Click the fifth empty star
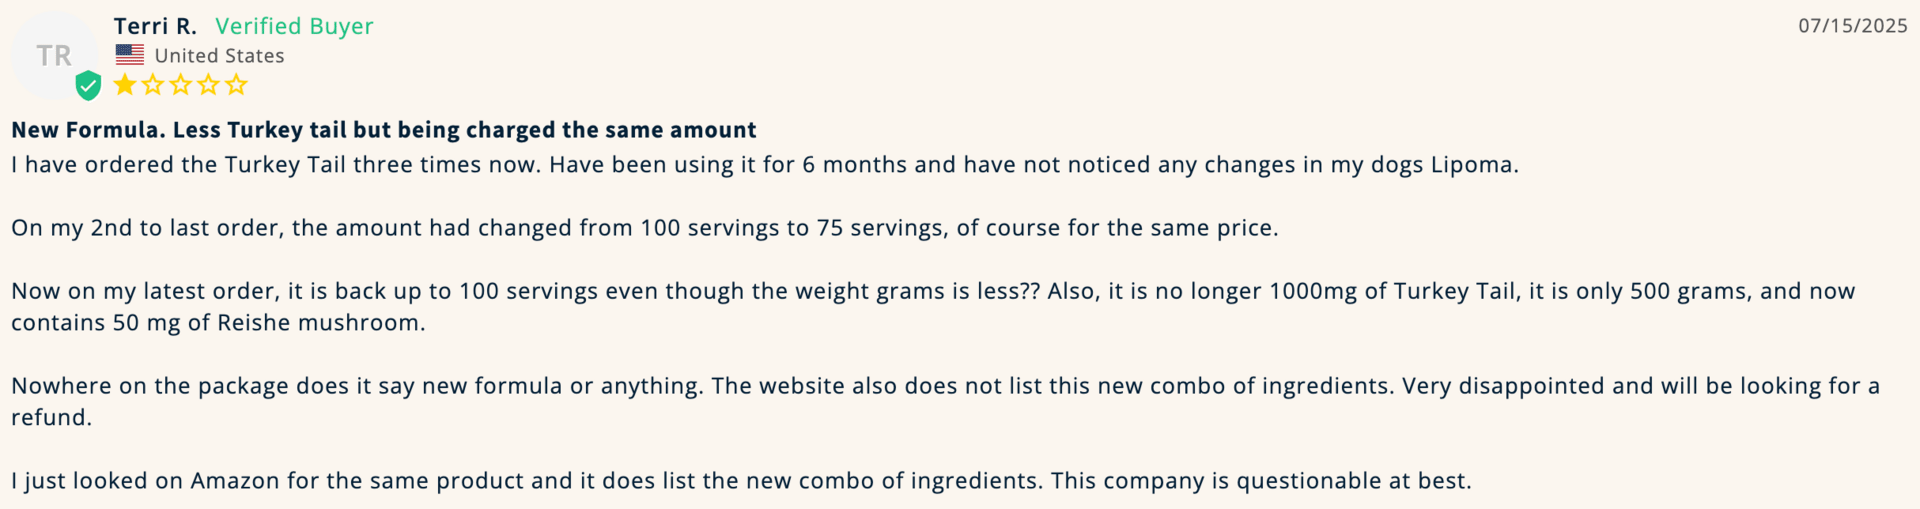 pyautogui.click(x=236, y=85)
